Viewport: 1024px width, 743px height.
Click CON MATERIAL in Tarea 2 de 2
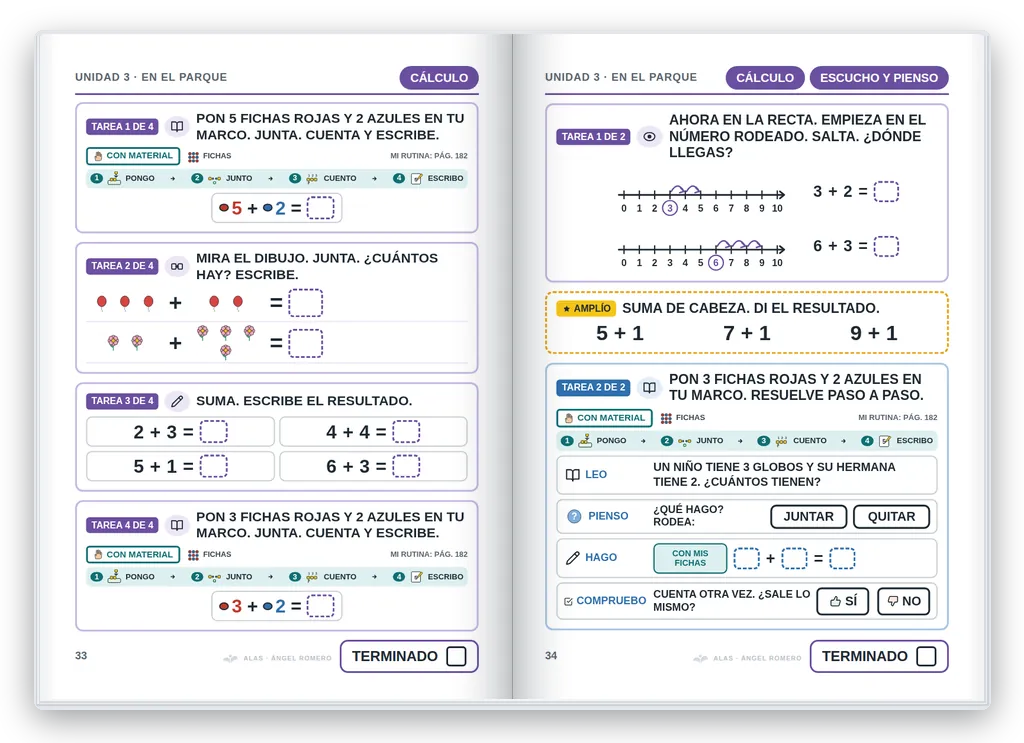click(605, 418)
